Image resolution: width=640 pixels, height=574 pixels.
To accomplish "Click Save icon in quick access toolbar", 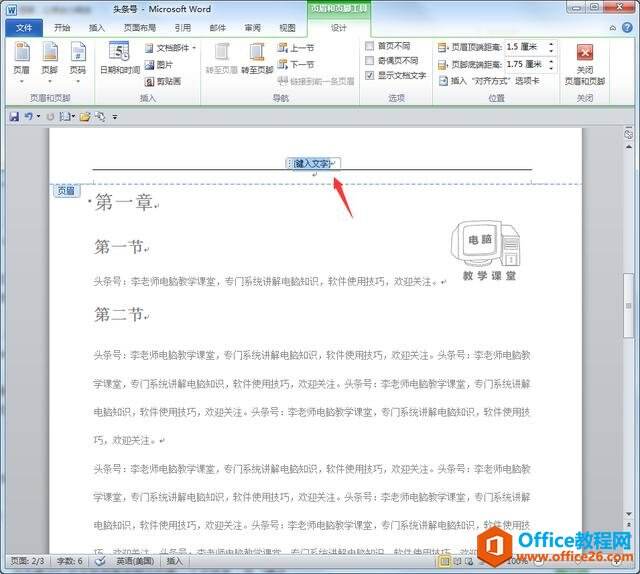I will pyautogui.click(x=14, y=117).
